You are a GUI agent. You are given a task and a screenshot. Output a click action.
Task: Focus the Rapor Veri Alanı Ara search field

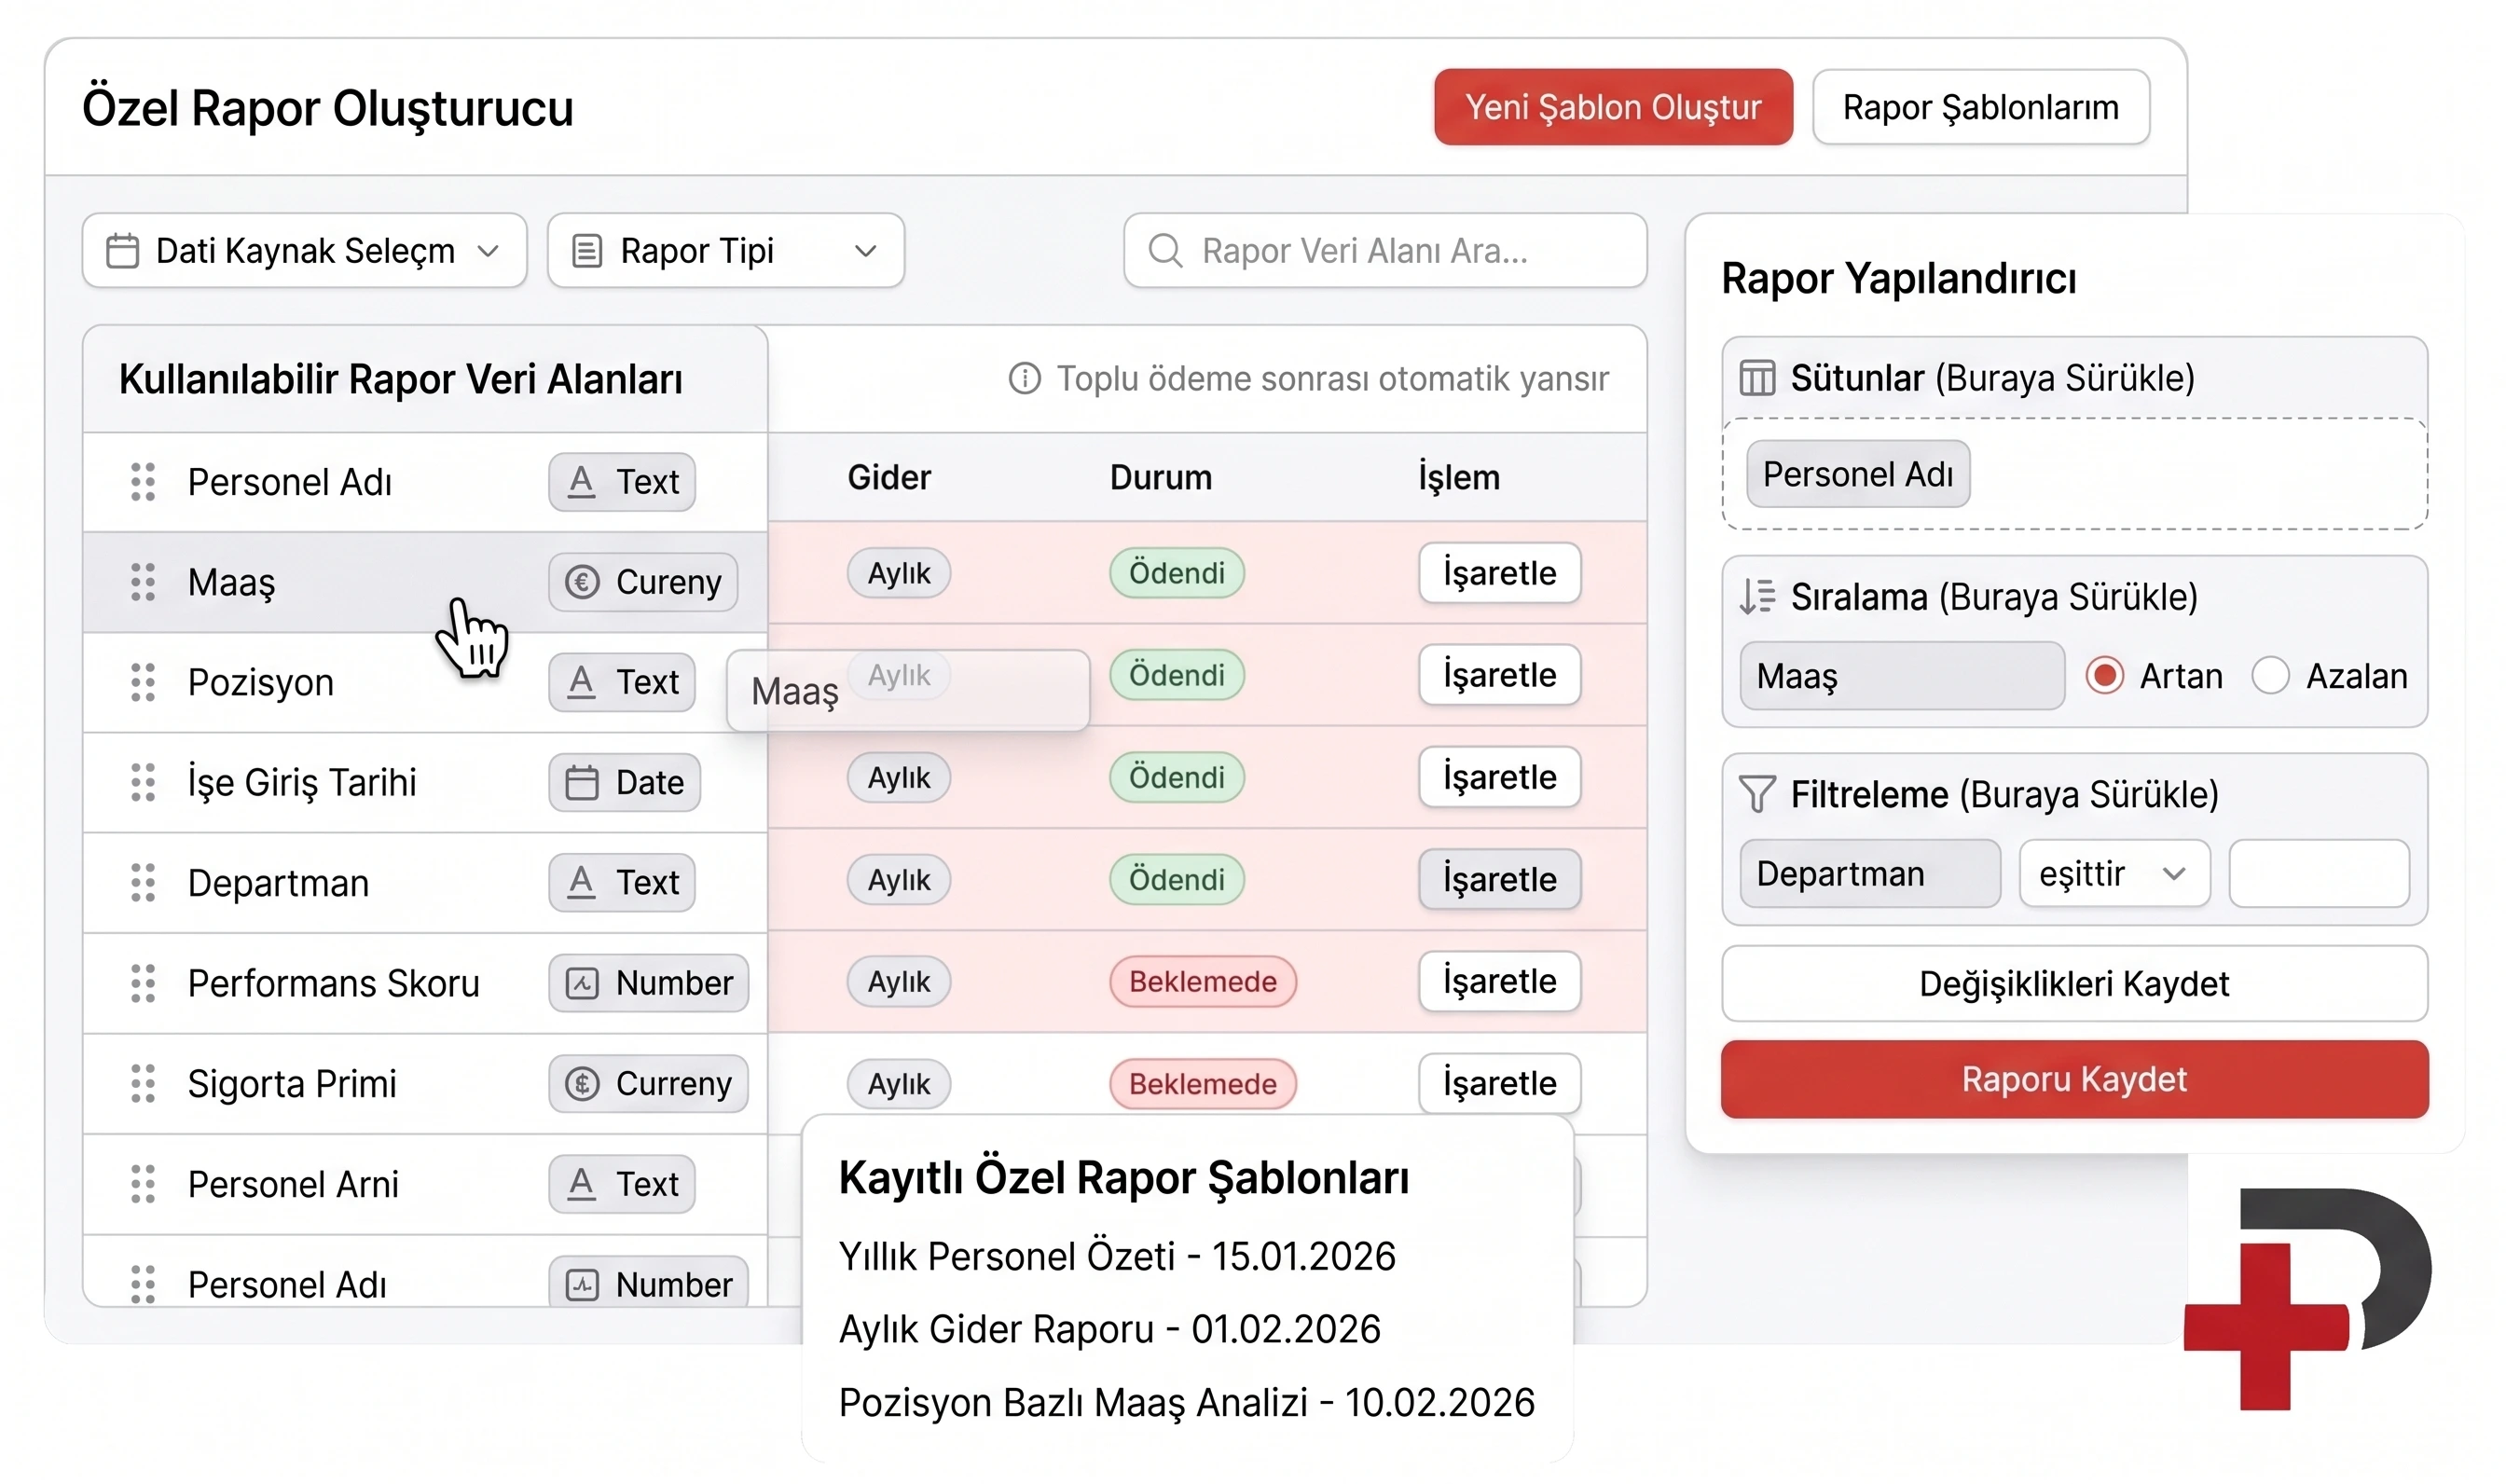(x=1384, y=250)
